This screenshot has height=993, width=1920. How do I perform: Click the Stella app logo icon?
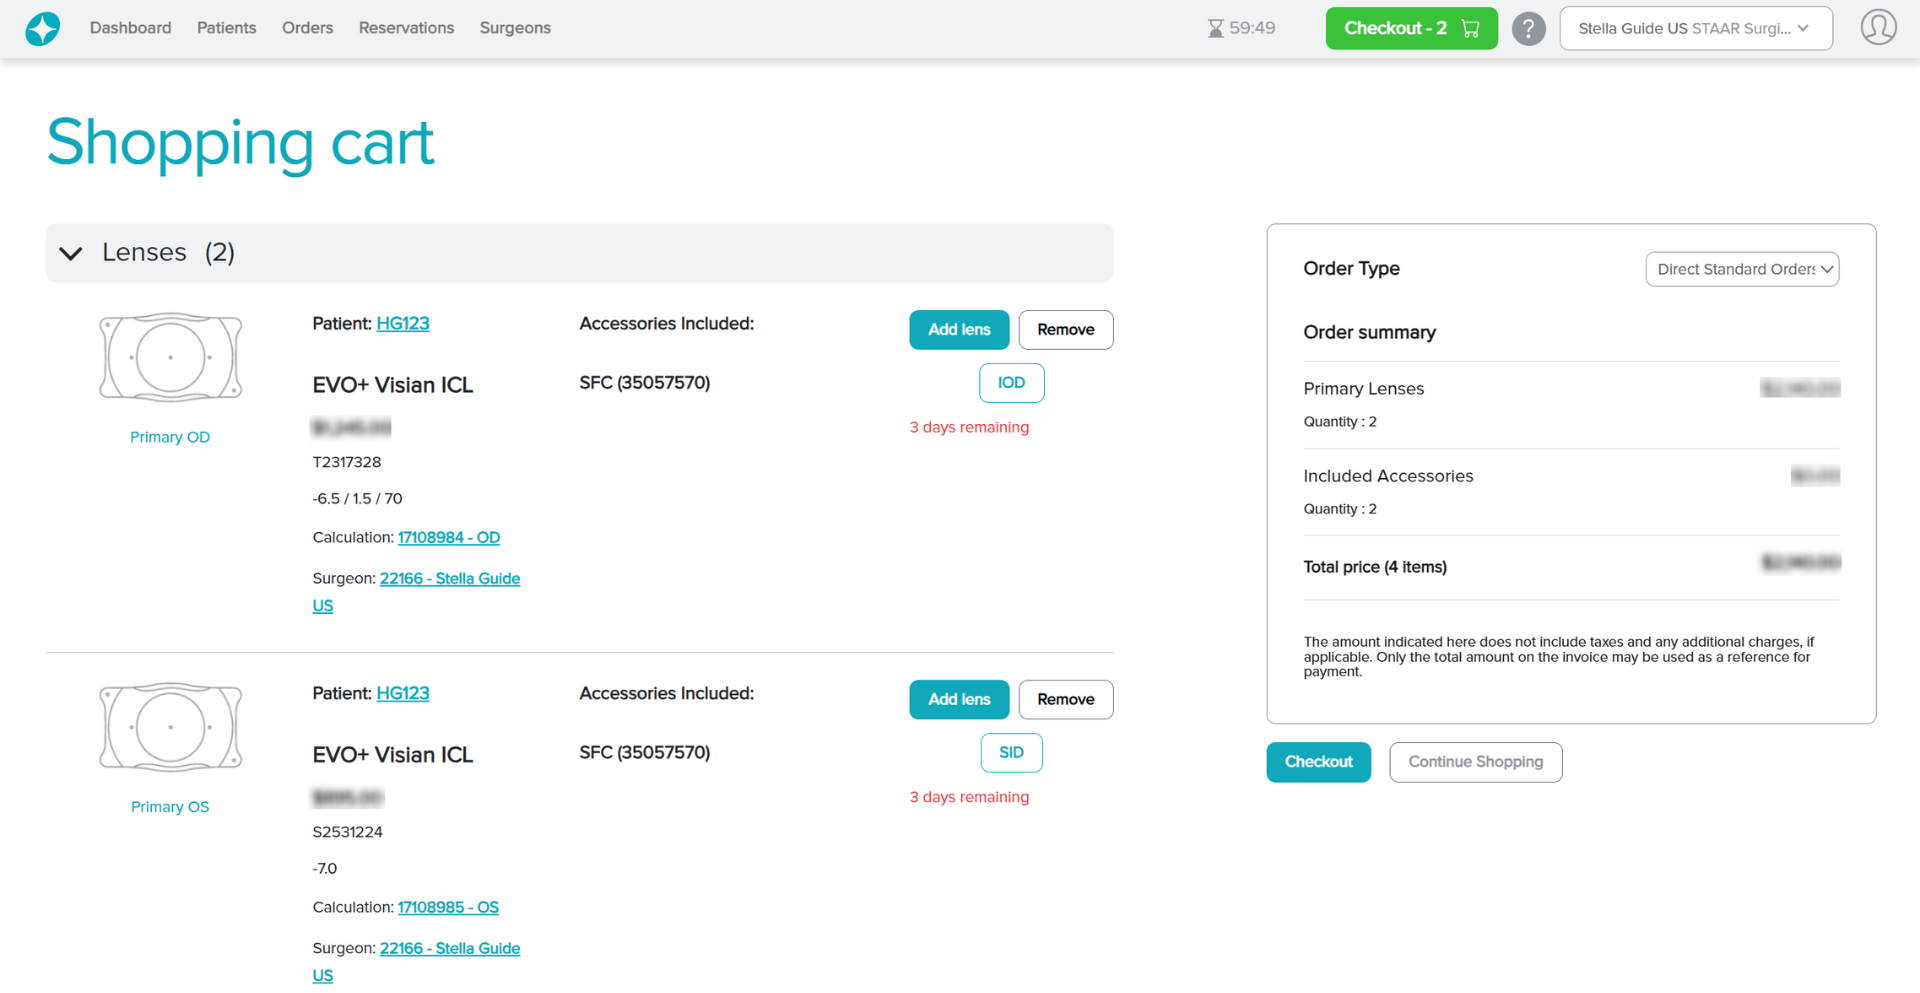pyautogui.click(x=42, y=28)
